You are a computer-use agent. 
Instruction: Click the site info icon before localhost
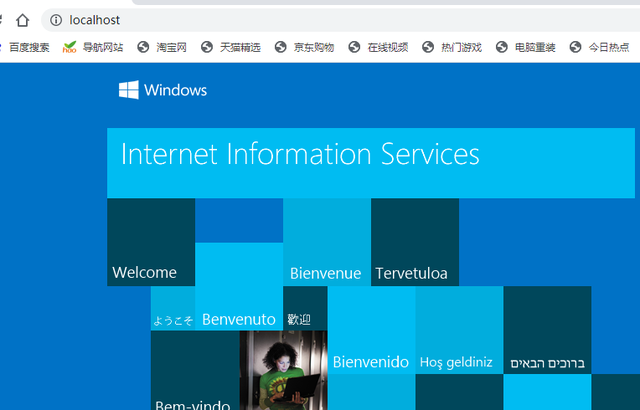coord(56,20)
